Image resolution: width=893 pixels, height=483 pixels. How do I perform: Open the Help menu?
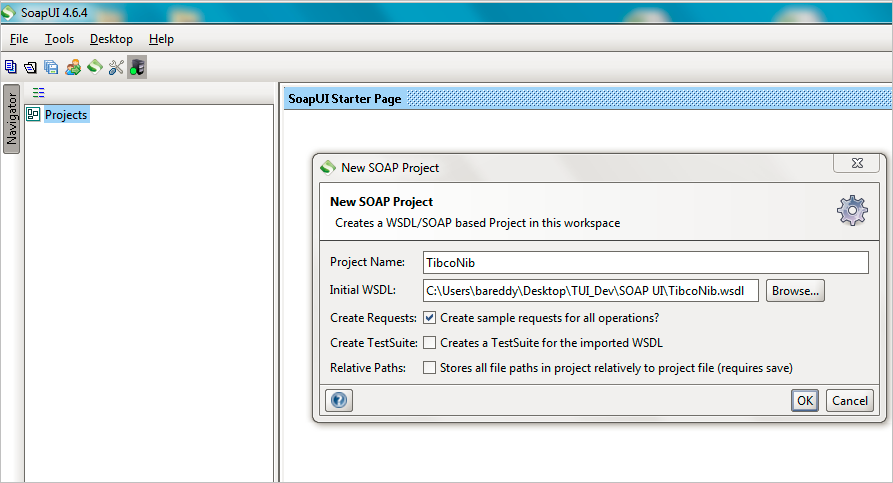pos(161,39)
